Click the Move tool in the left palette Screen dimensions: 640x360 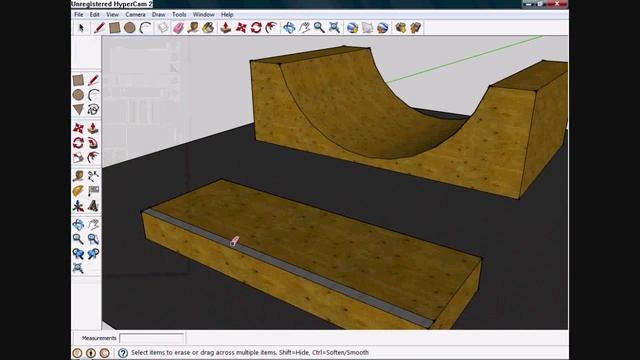coord(78,128)
